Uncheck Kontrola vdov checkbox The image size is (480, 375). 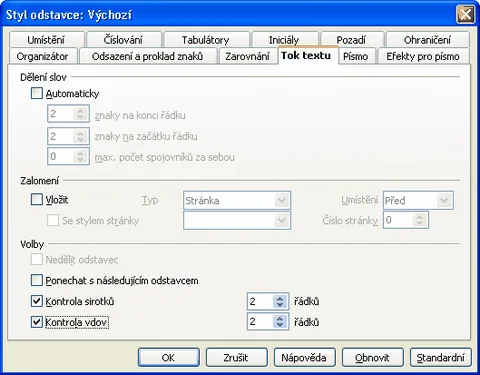click(37, 322)
